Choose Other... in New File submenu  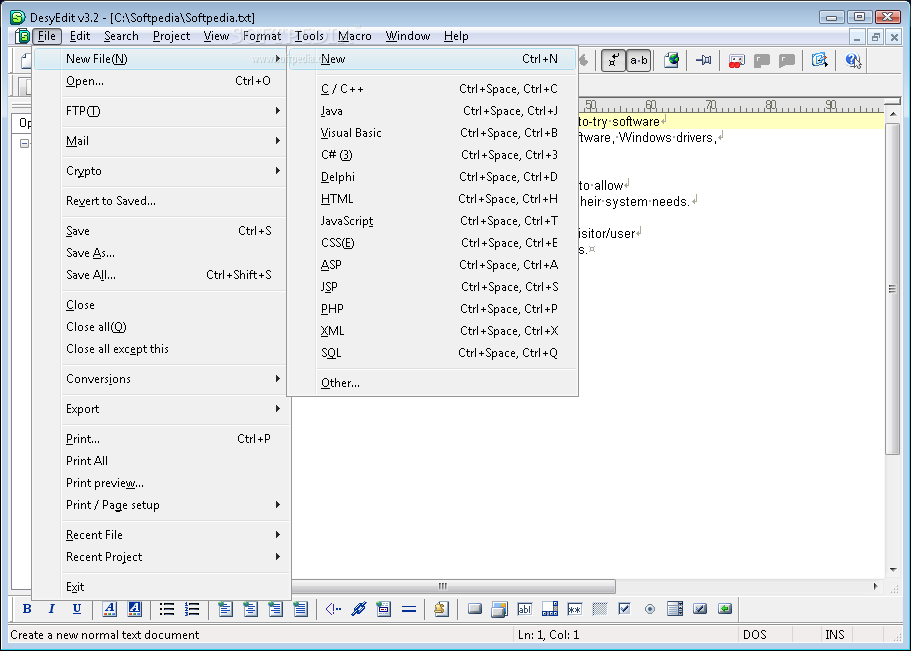point(432,383)
